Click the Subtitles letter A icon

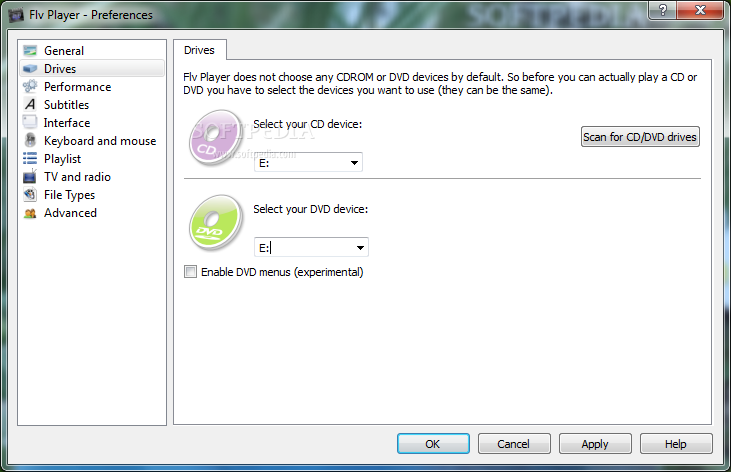click(x=30, y=104)
